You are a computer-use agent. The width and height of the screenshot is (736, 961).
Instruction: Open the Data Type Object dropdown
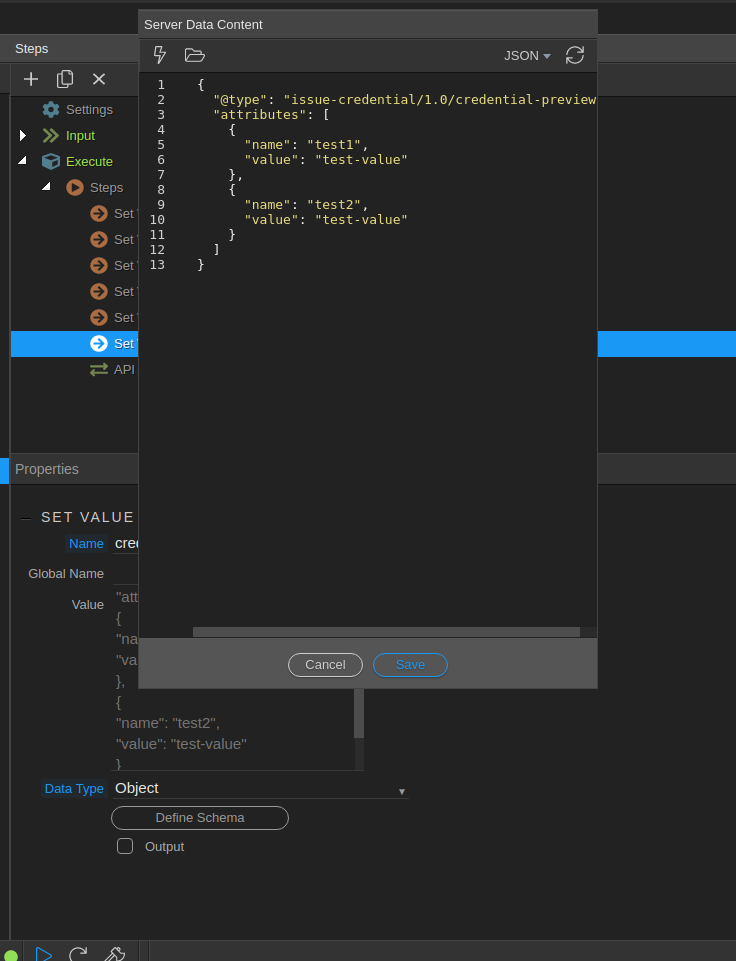[x=260, y=788]
